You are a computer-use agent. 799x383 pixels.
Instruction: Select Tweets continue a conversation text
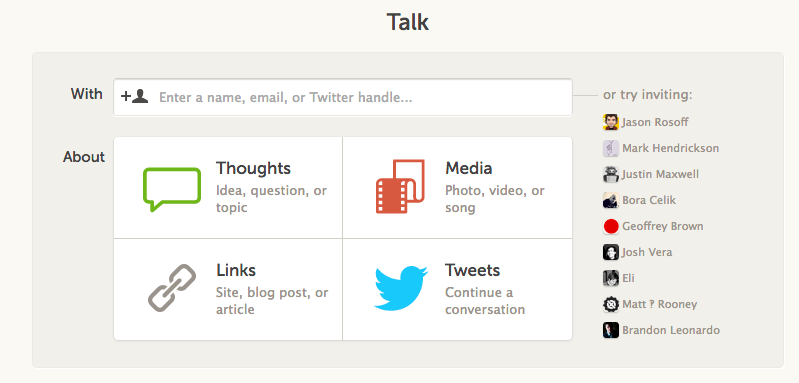click(485, 301)
